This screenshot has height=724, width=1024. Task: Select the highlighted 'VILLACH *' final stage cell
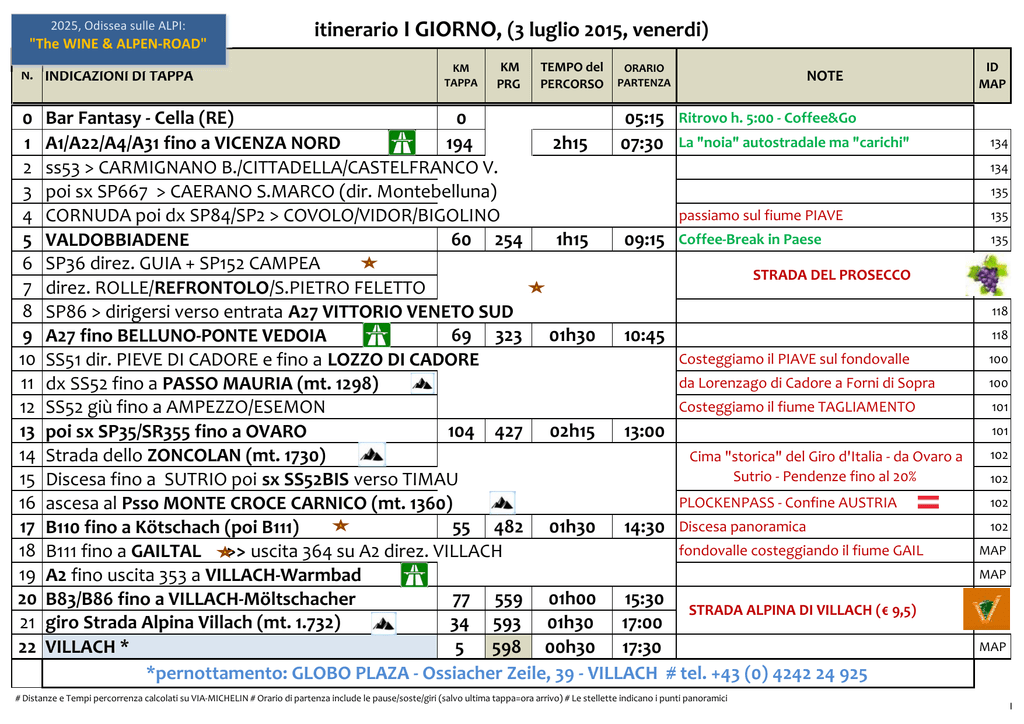(x=240, y=647)
